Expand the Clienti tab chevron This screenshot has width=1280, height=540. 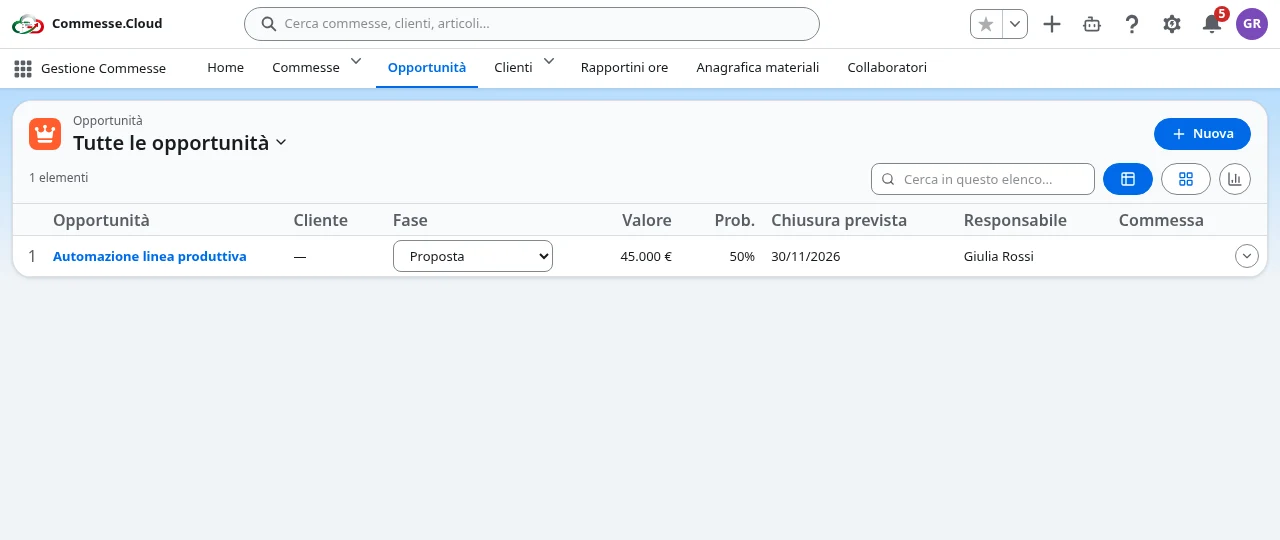click(549, 62)
